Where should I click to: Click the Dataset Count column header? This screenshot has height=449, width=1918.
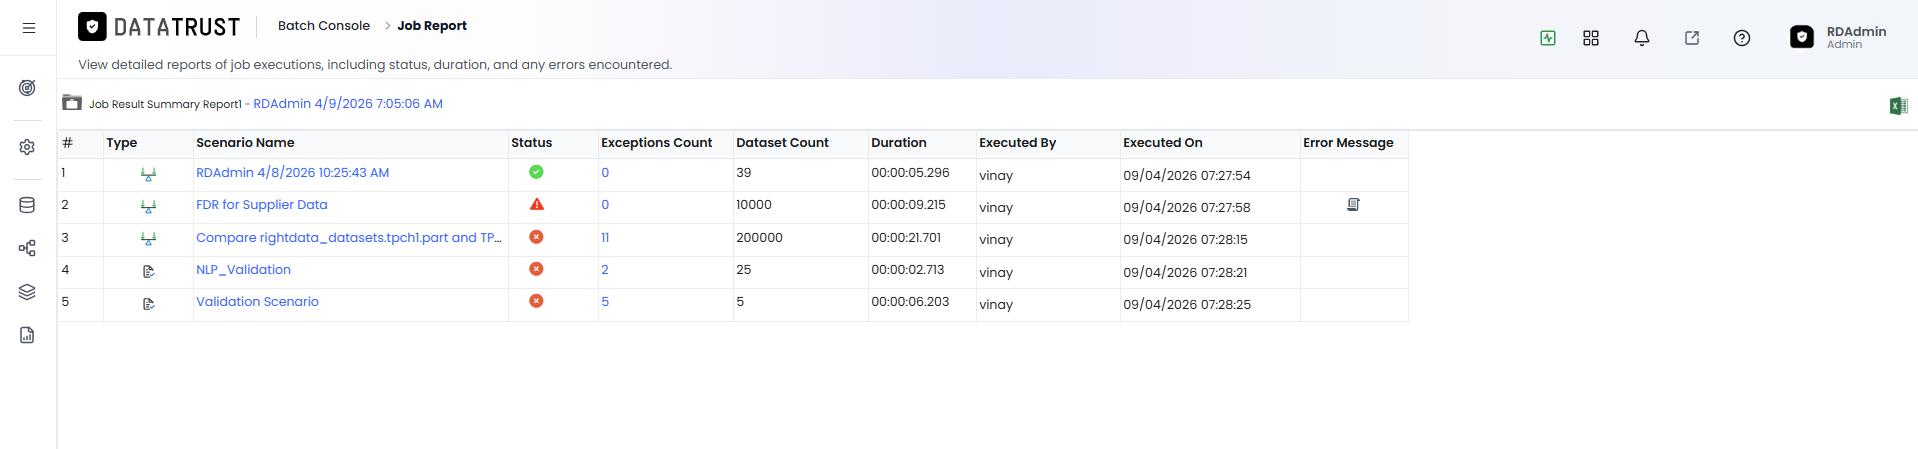[x=782, y=143]
